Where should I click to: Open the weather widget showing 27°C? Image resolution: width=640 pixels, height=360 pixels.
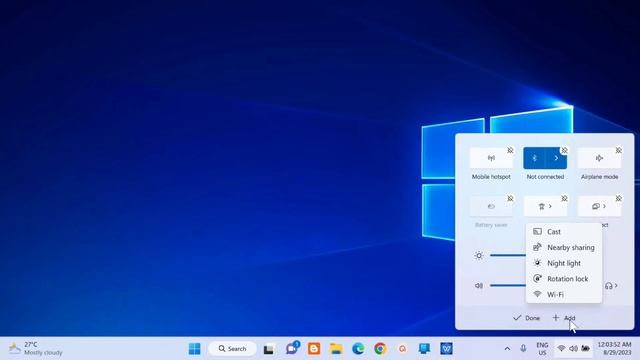[36, 349]
